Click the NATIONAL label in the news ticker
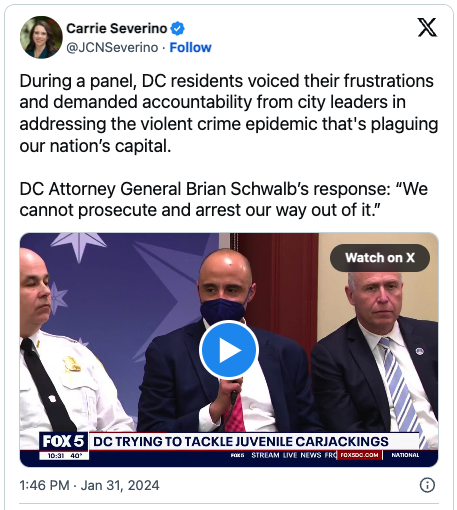 (405, 455)
